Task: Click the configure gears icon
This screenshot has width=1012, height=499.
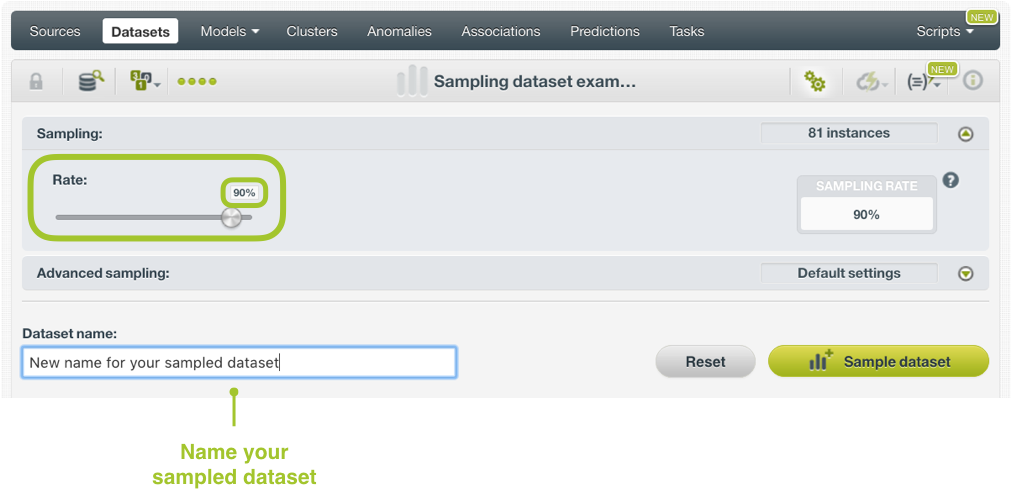Action: 816,82
